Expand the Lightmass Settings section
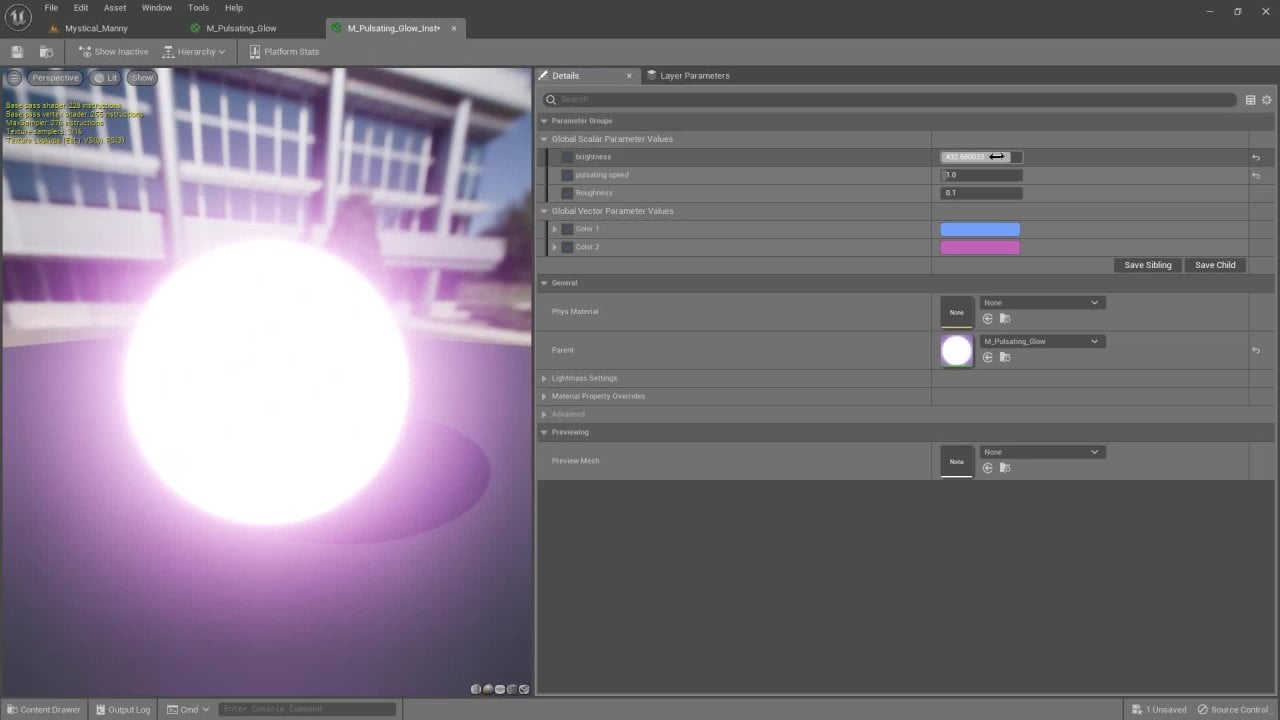 pyautogui.click(x=544, y=379)
